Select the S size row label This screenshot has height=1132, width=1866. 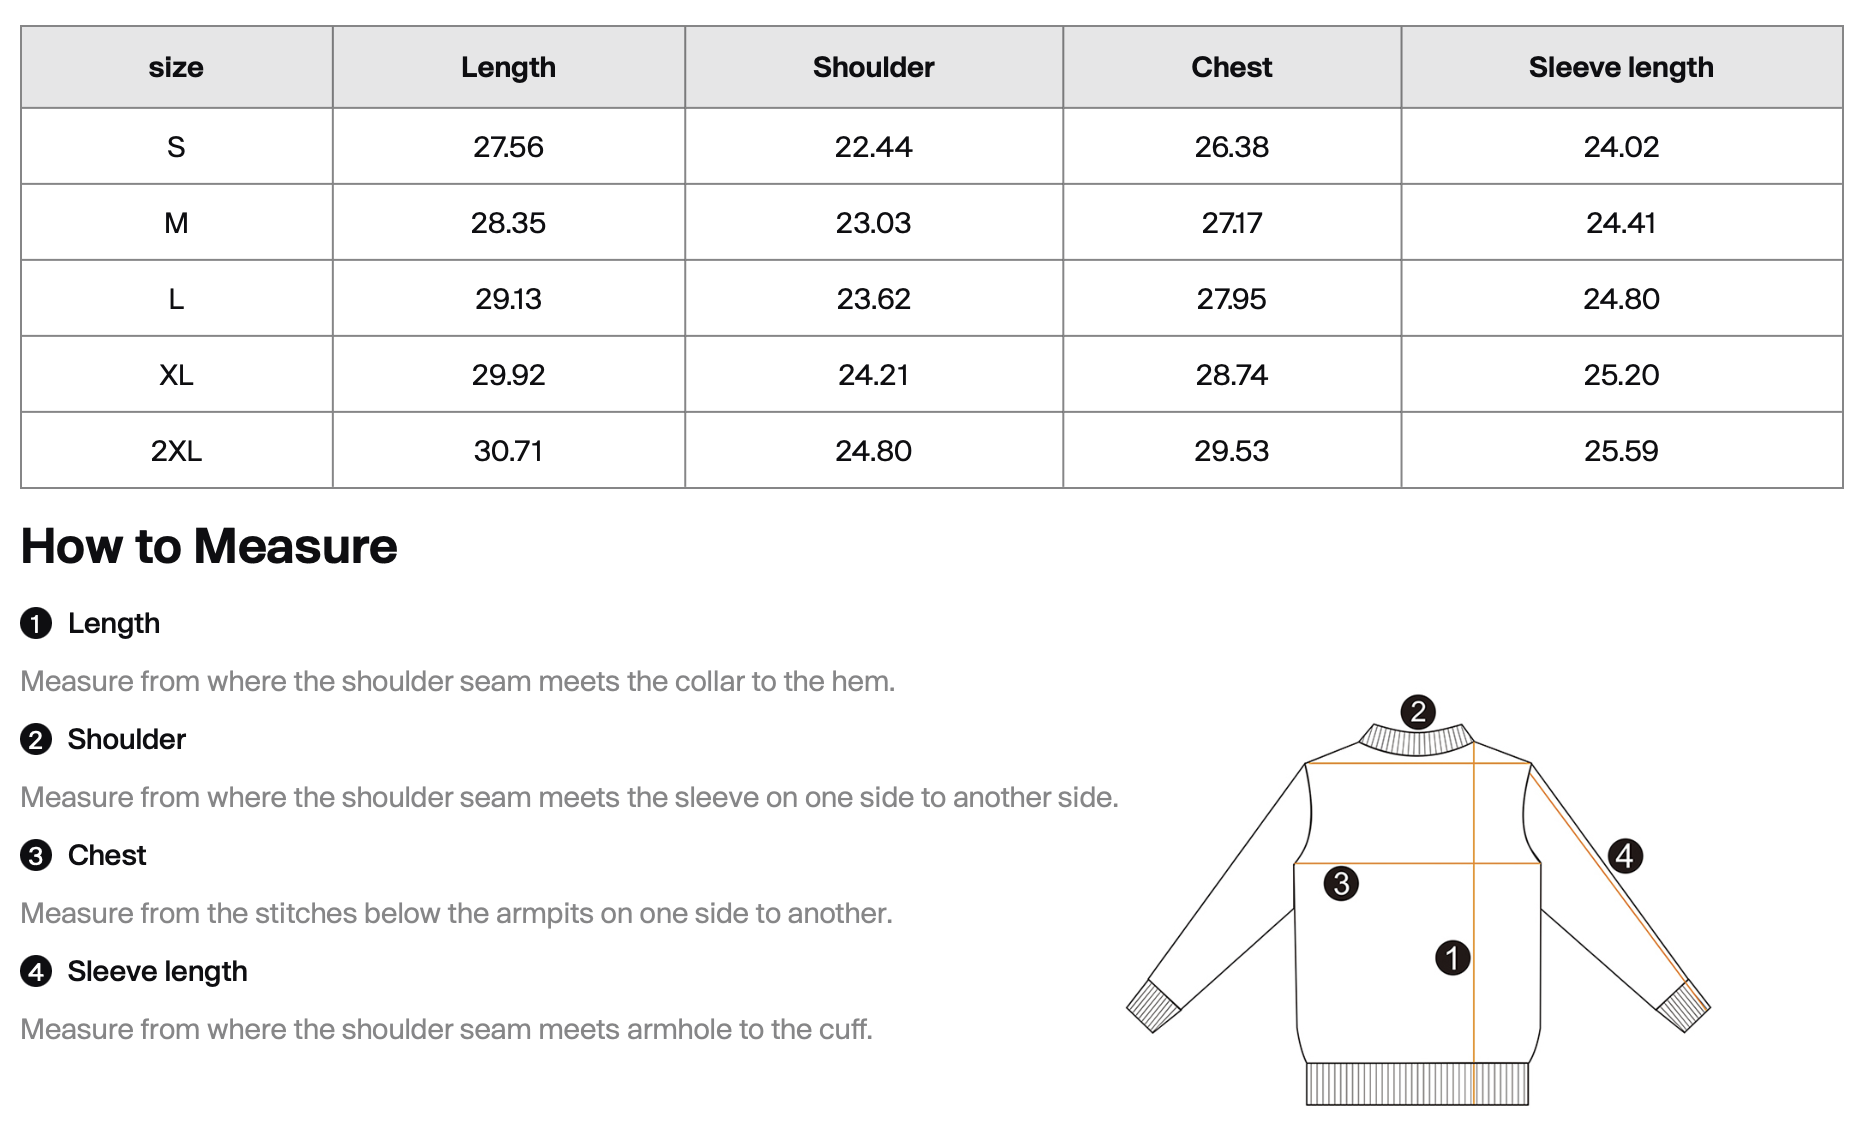click(176, 147)
